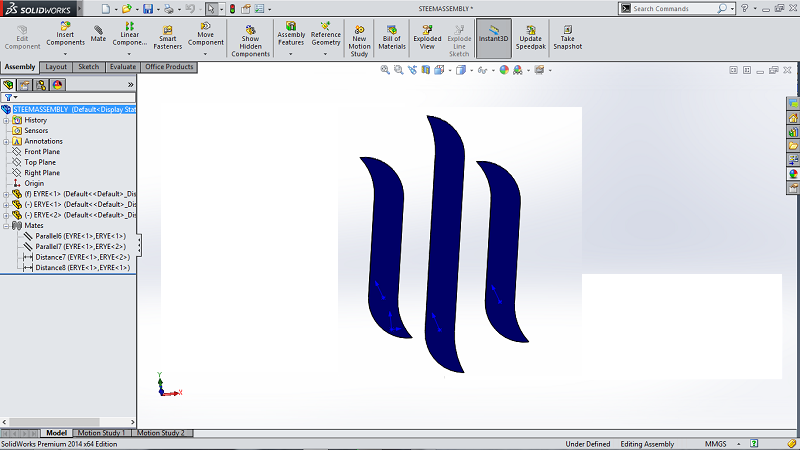Click Linear Component Pattern tool
This screenshot has width=800, height=450.
tap(130, 35)
